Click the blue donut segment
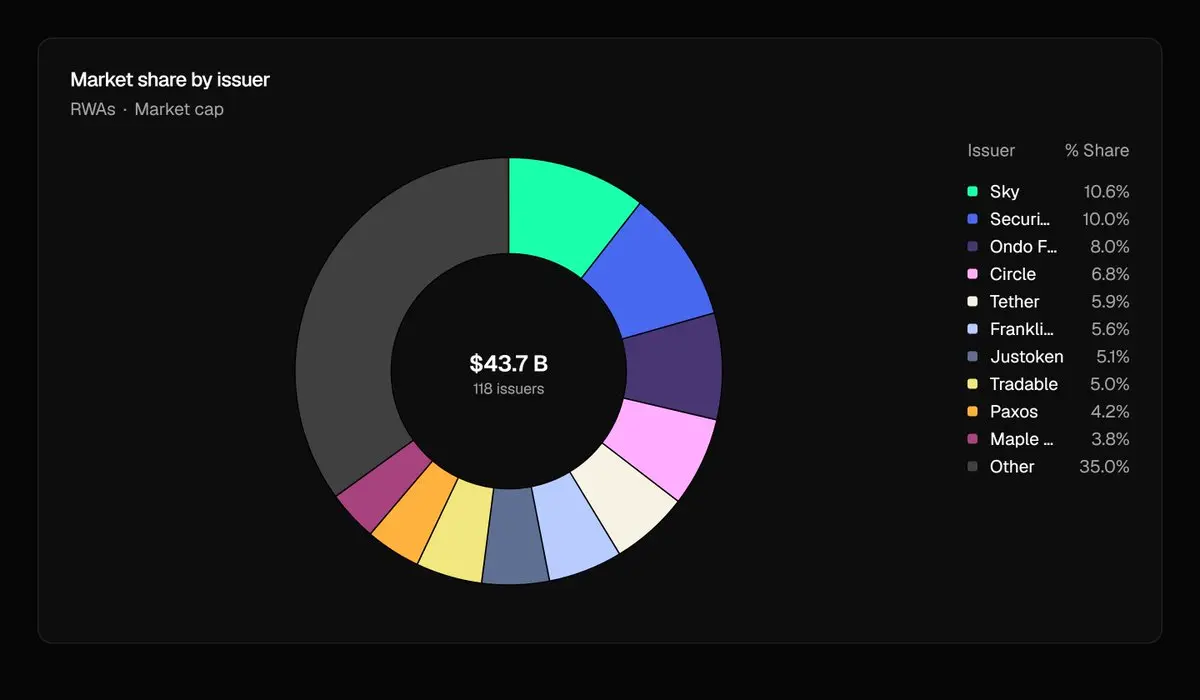 650,270
